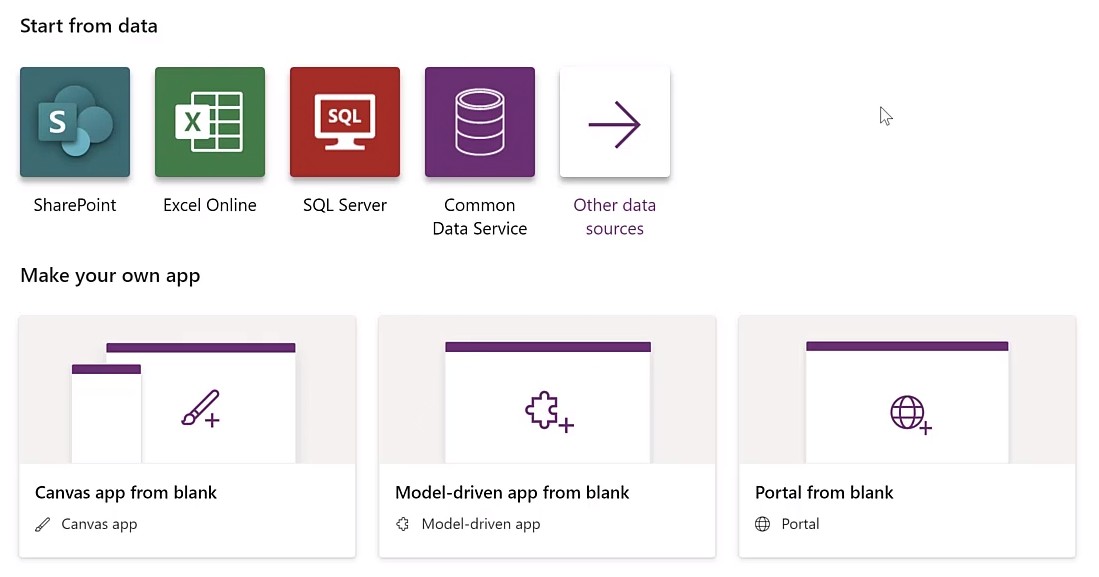1099x577 pixels.
Task: Click the 'Model-driven app' subtitle text
Action: pyautogui.click(x=481, y=524)
